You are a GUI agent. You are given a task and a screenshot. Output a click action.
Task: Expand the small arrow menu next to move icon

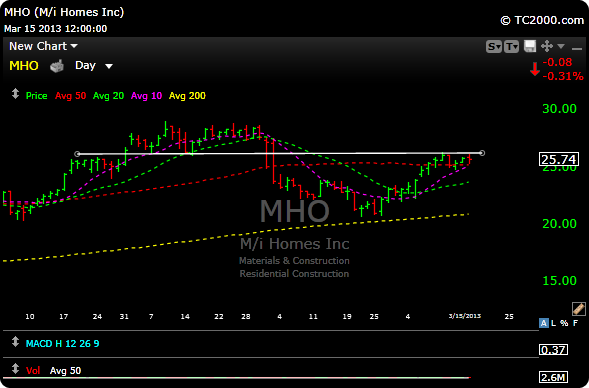[x=561, y=46]
